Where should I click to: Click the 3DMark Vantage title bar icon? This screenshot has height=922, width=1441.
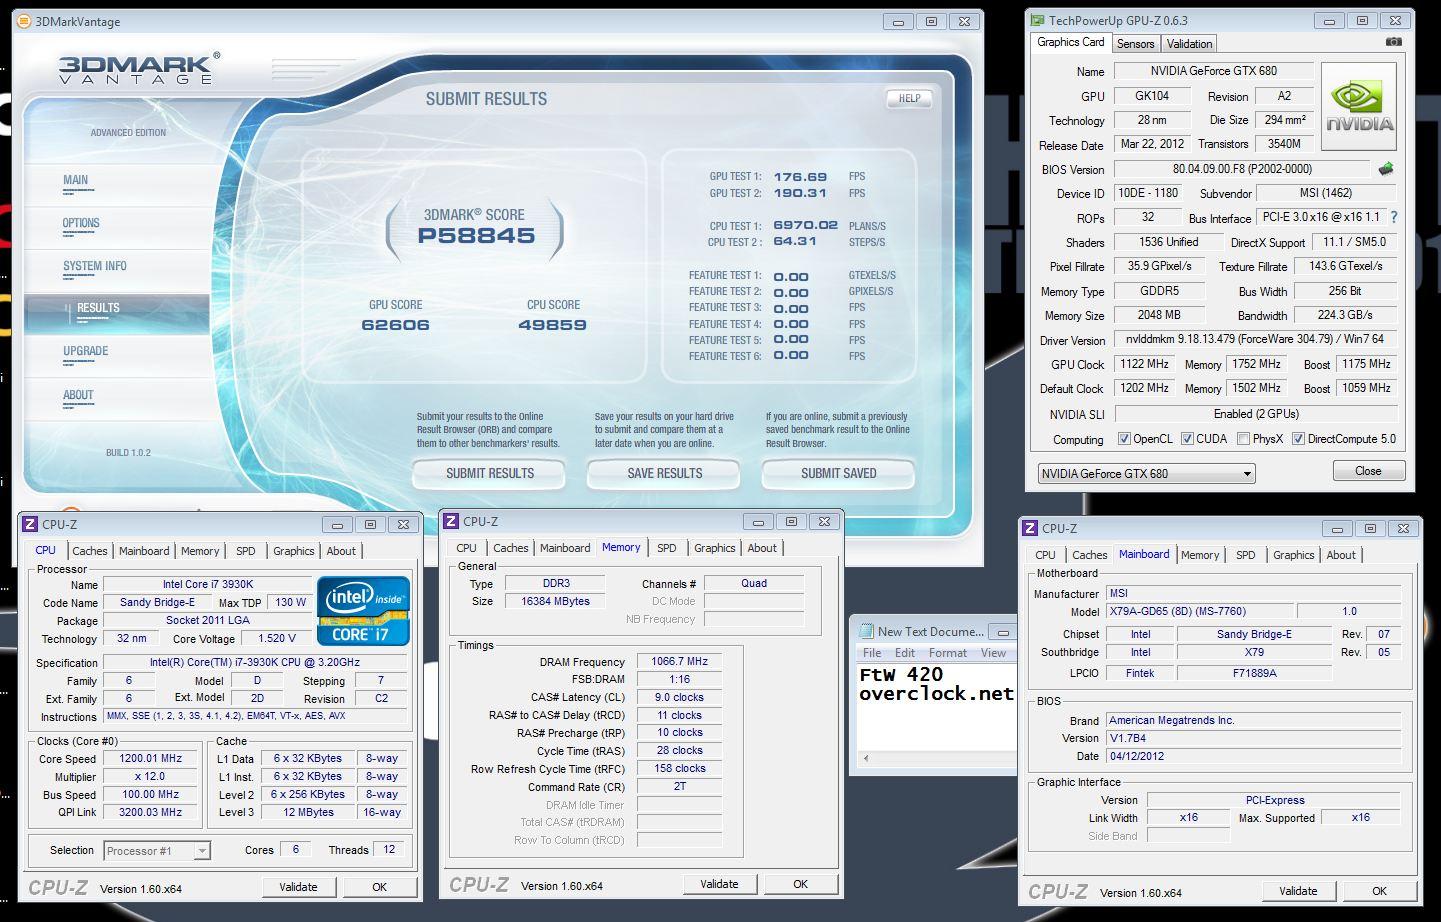click(25, 21)
